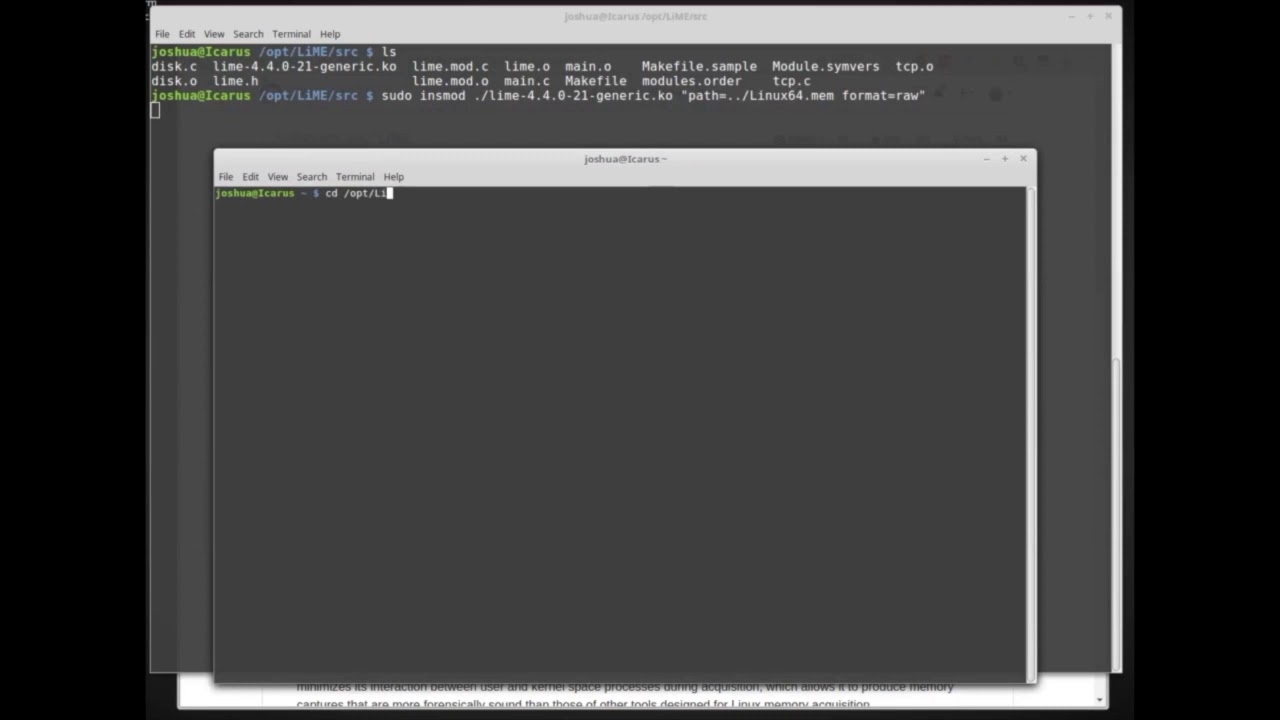This screenshot has width=1280, height=720.
Task: Click lime.mod.c in ls output
Action: coord(450,66)
